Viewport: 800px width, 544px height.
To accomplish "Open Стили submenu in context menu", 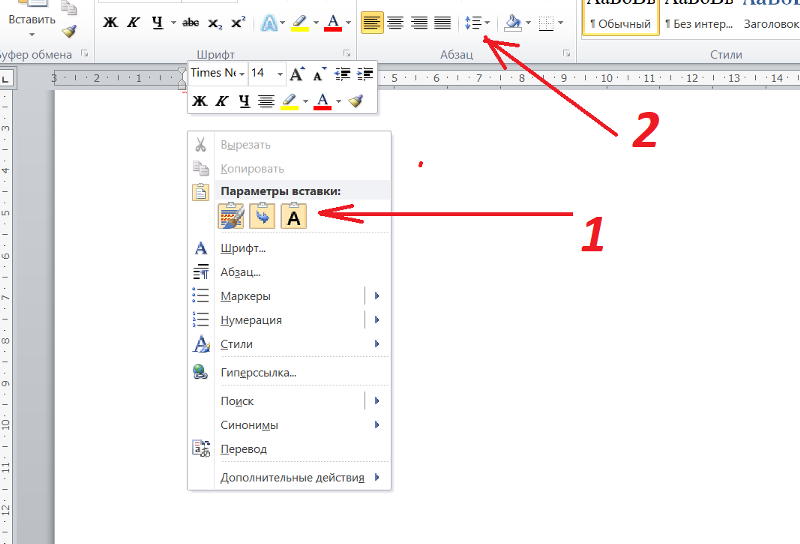I will pyautogui.click(x=289, y=344).
